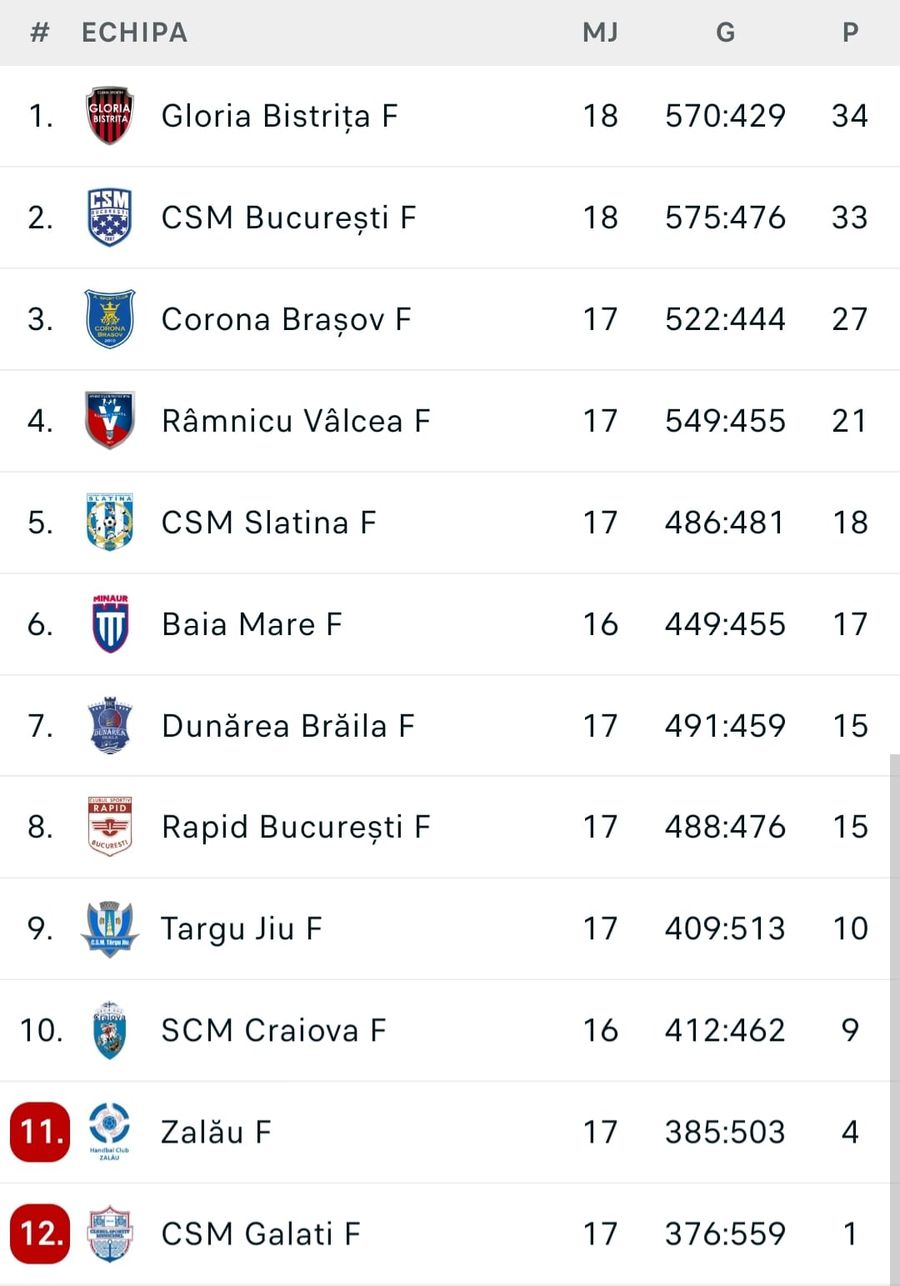The height and width of the screenshot is (1286, 900).
Task: Click the red position 12 badge
Action: click(40, 1233)
